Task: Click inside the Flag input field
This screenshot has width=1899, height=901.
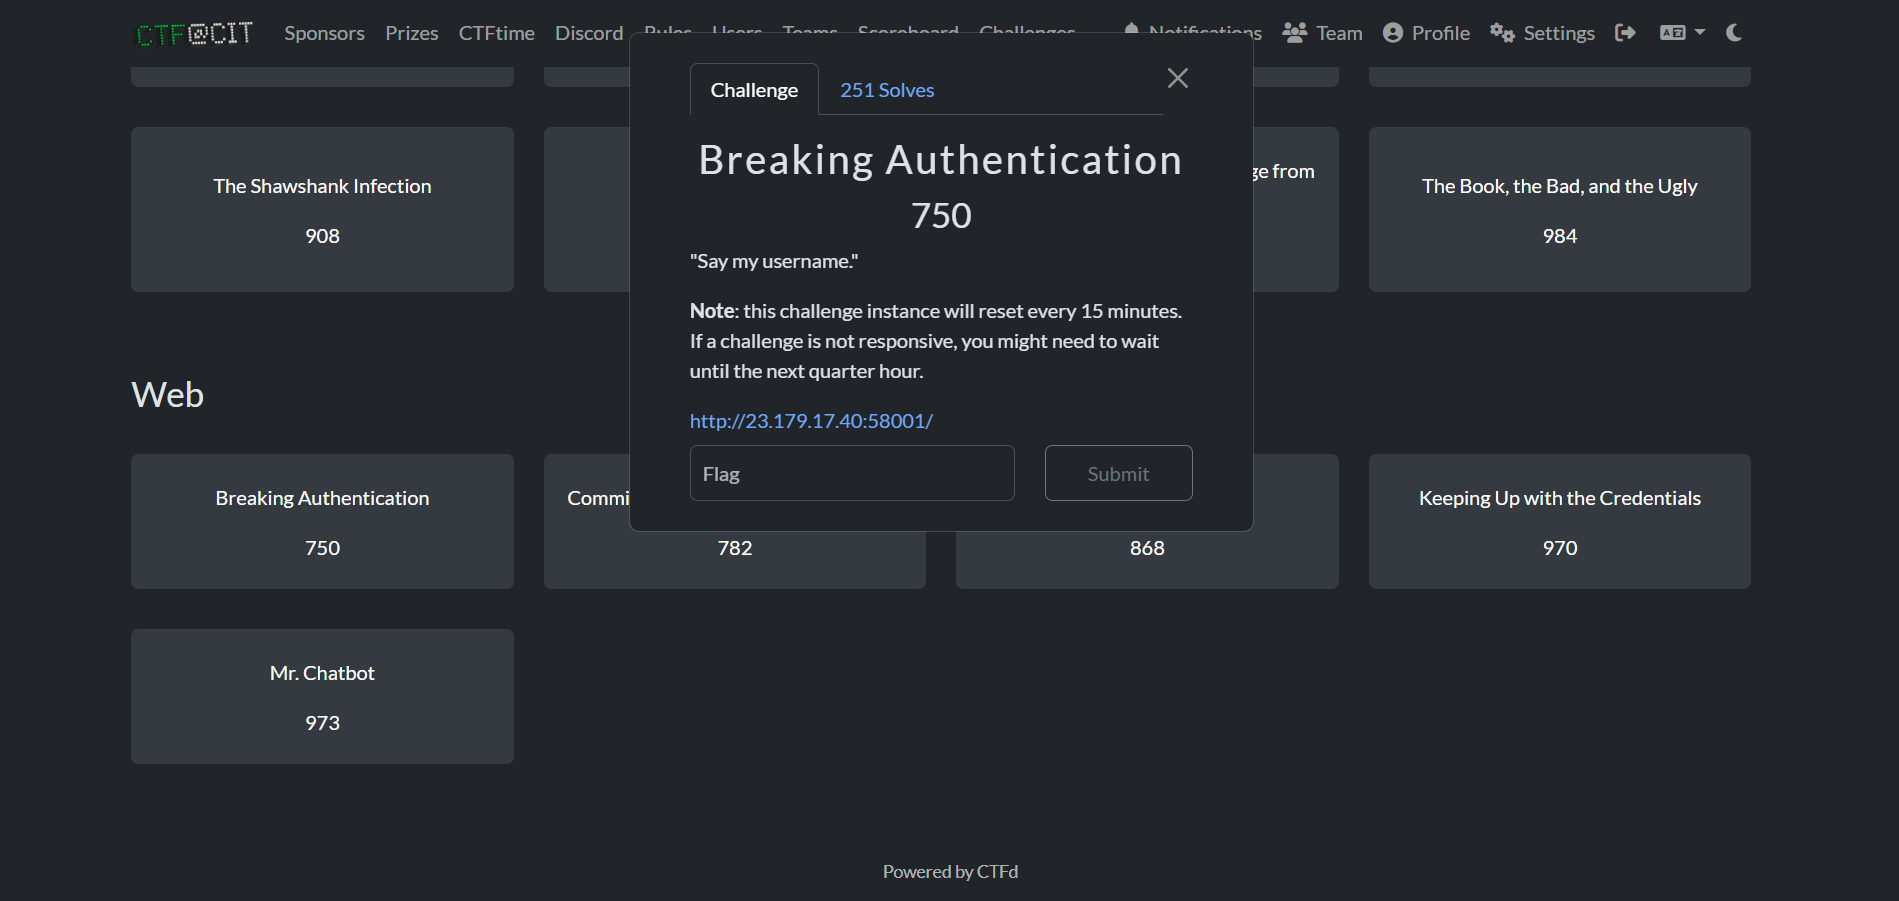Action: click(851, 472)
